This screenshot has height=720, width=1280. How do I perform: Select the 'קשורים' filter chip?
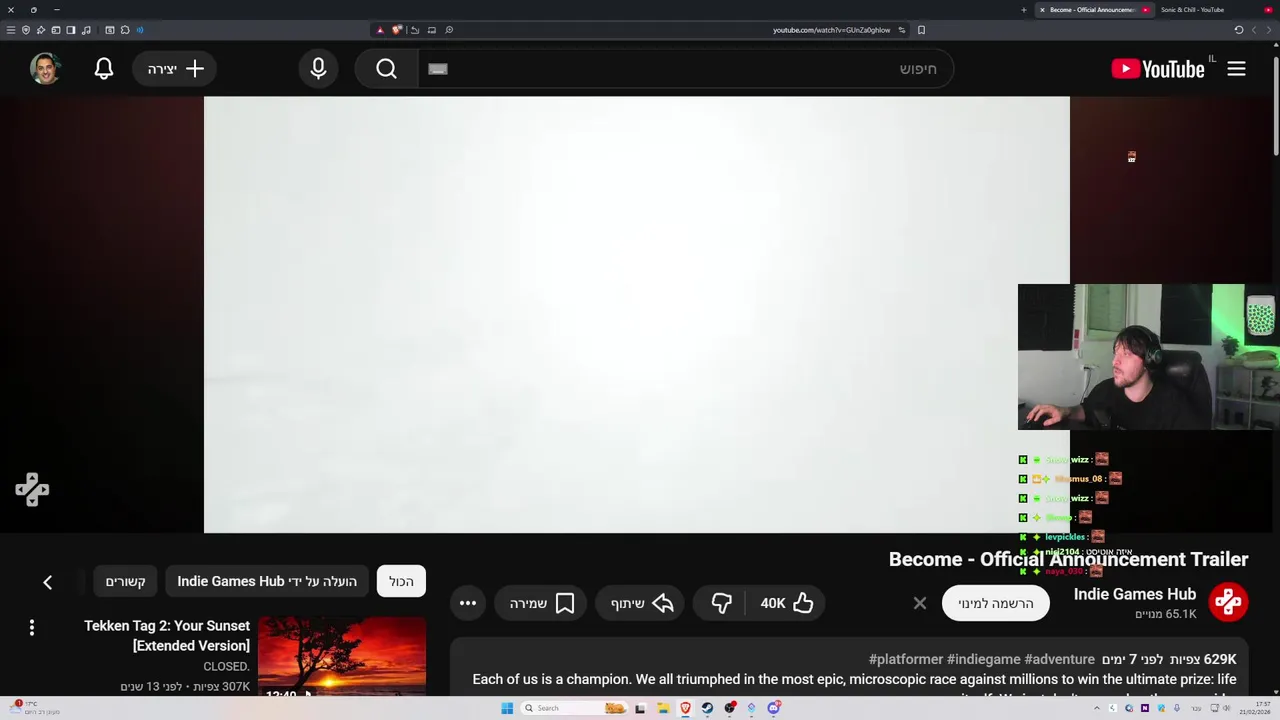[126, 581]
